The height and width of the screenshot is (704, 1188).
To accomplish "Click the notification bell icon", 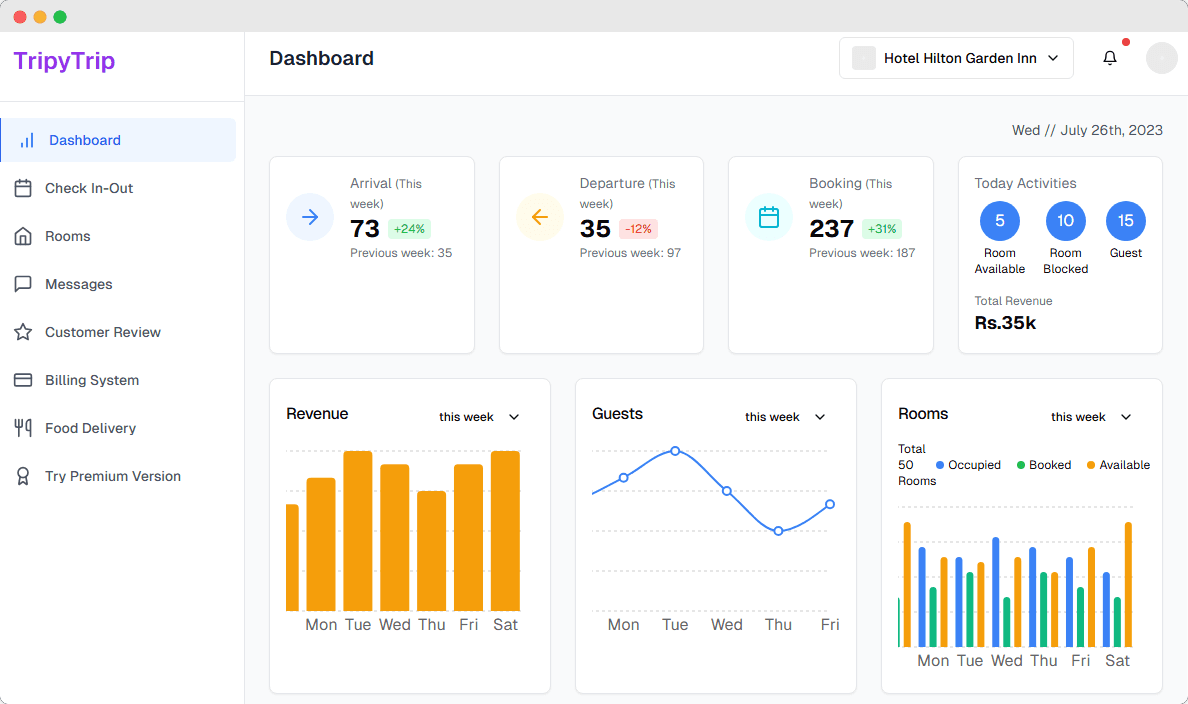I will [x=1110, y=58].
